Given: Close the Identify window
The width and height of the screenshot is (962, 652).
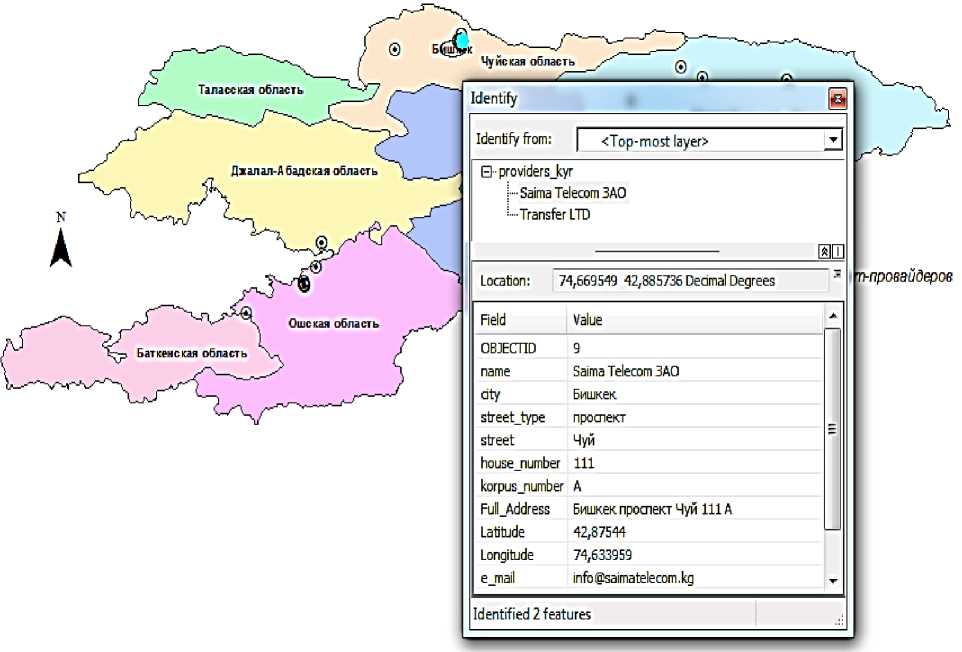Looking at the screenshot, I should click(x=837, y=98).
